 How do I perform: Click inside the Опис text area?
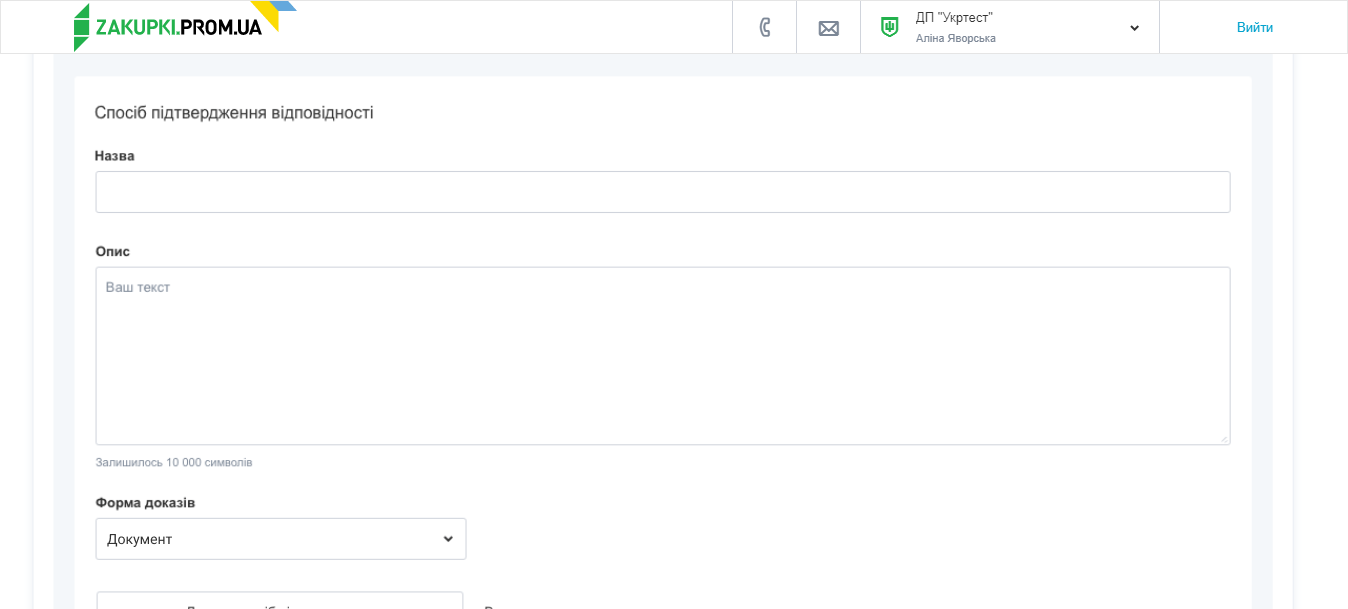(x=662, y=355)
